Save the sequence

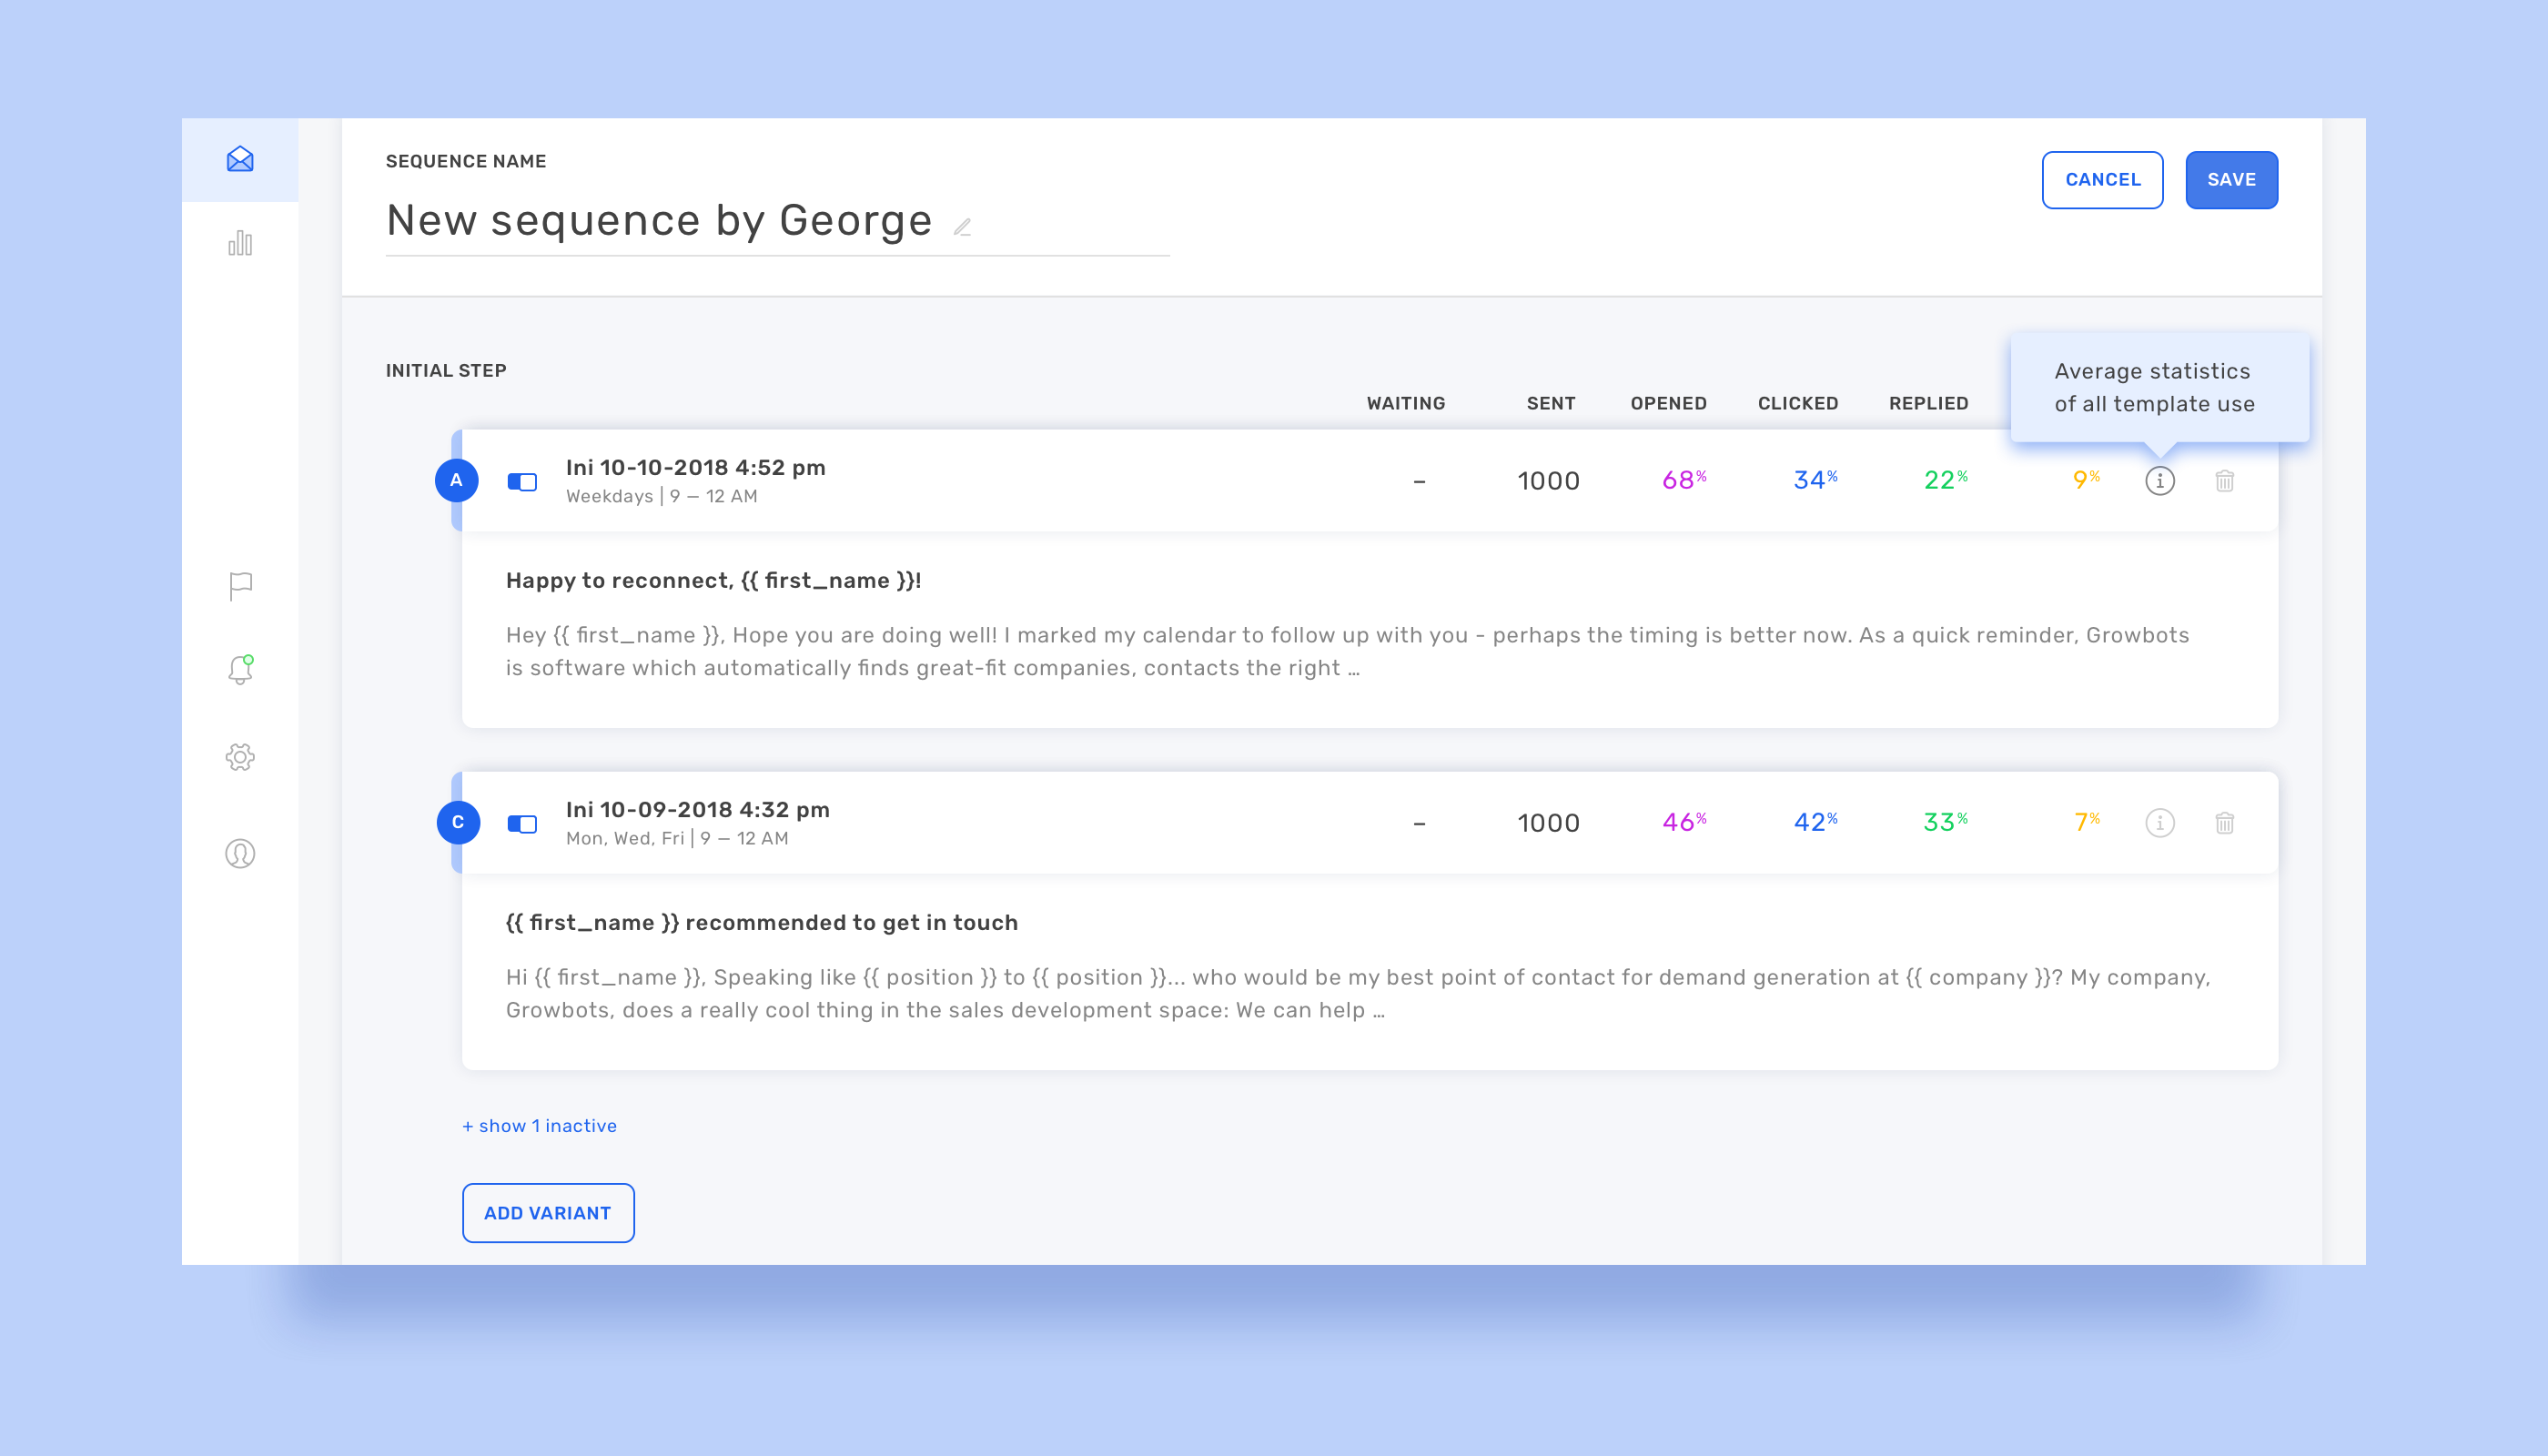2231,180
